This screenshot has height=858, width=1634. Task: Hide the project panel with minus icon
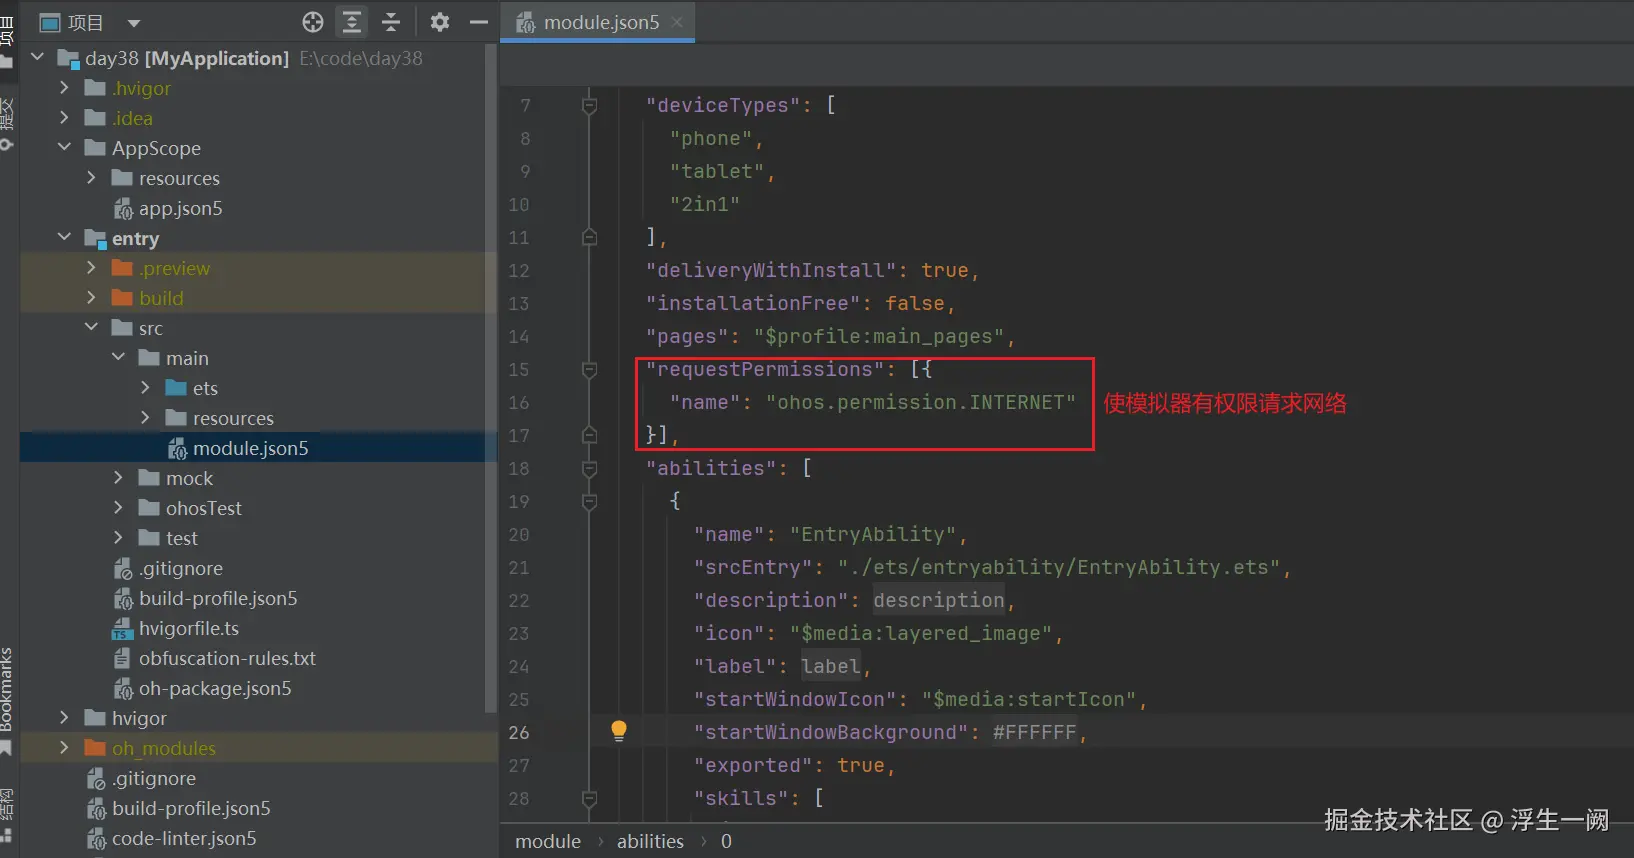pyautogui.click(x=479, y=22)
